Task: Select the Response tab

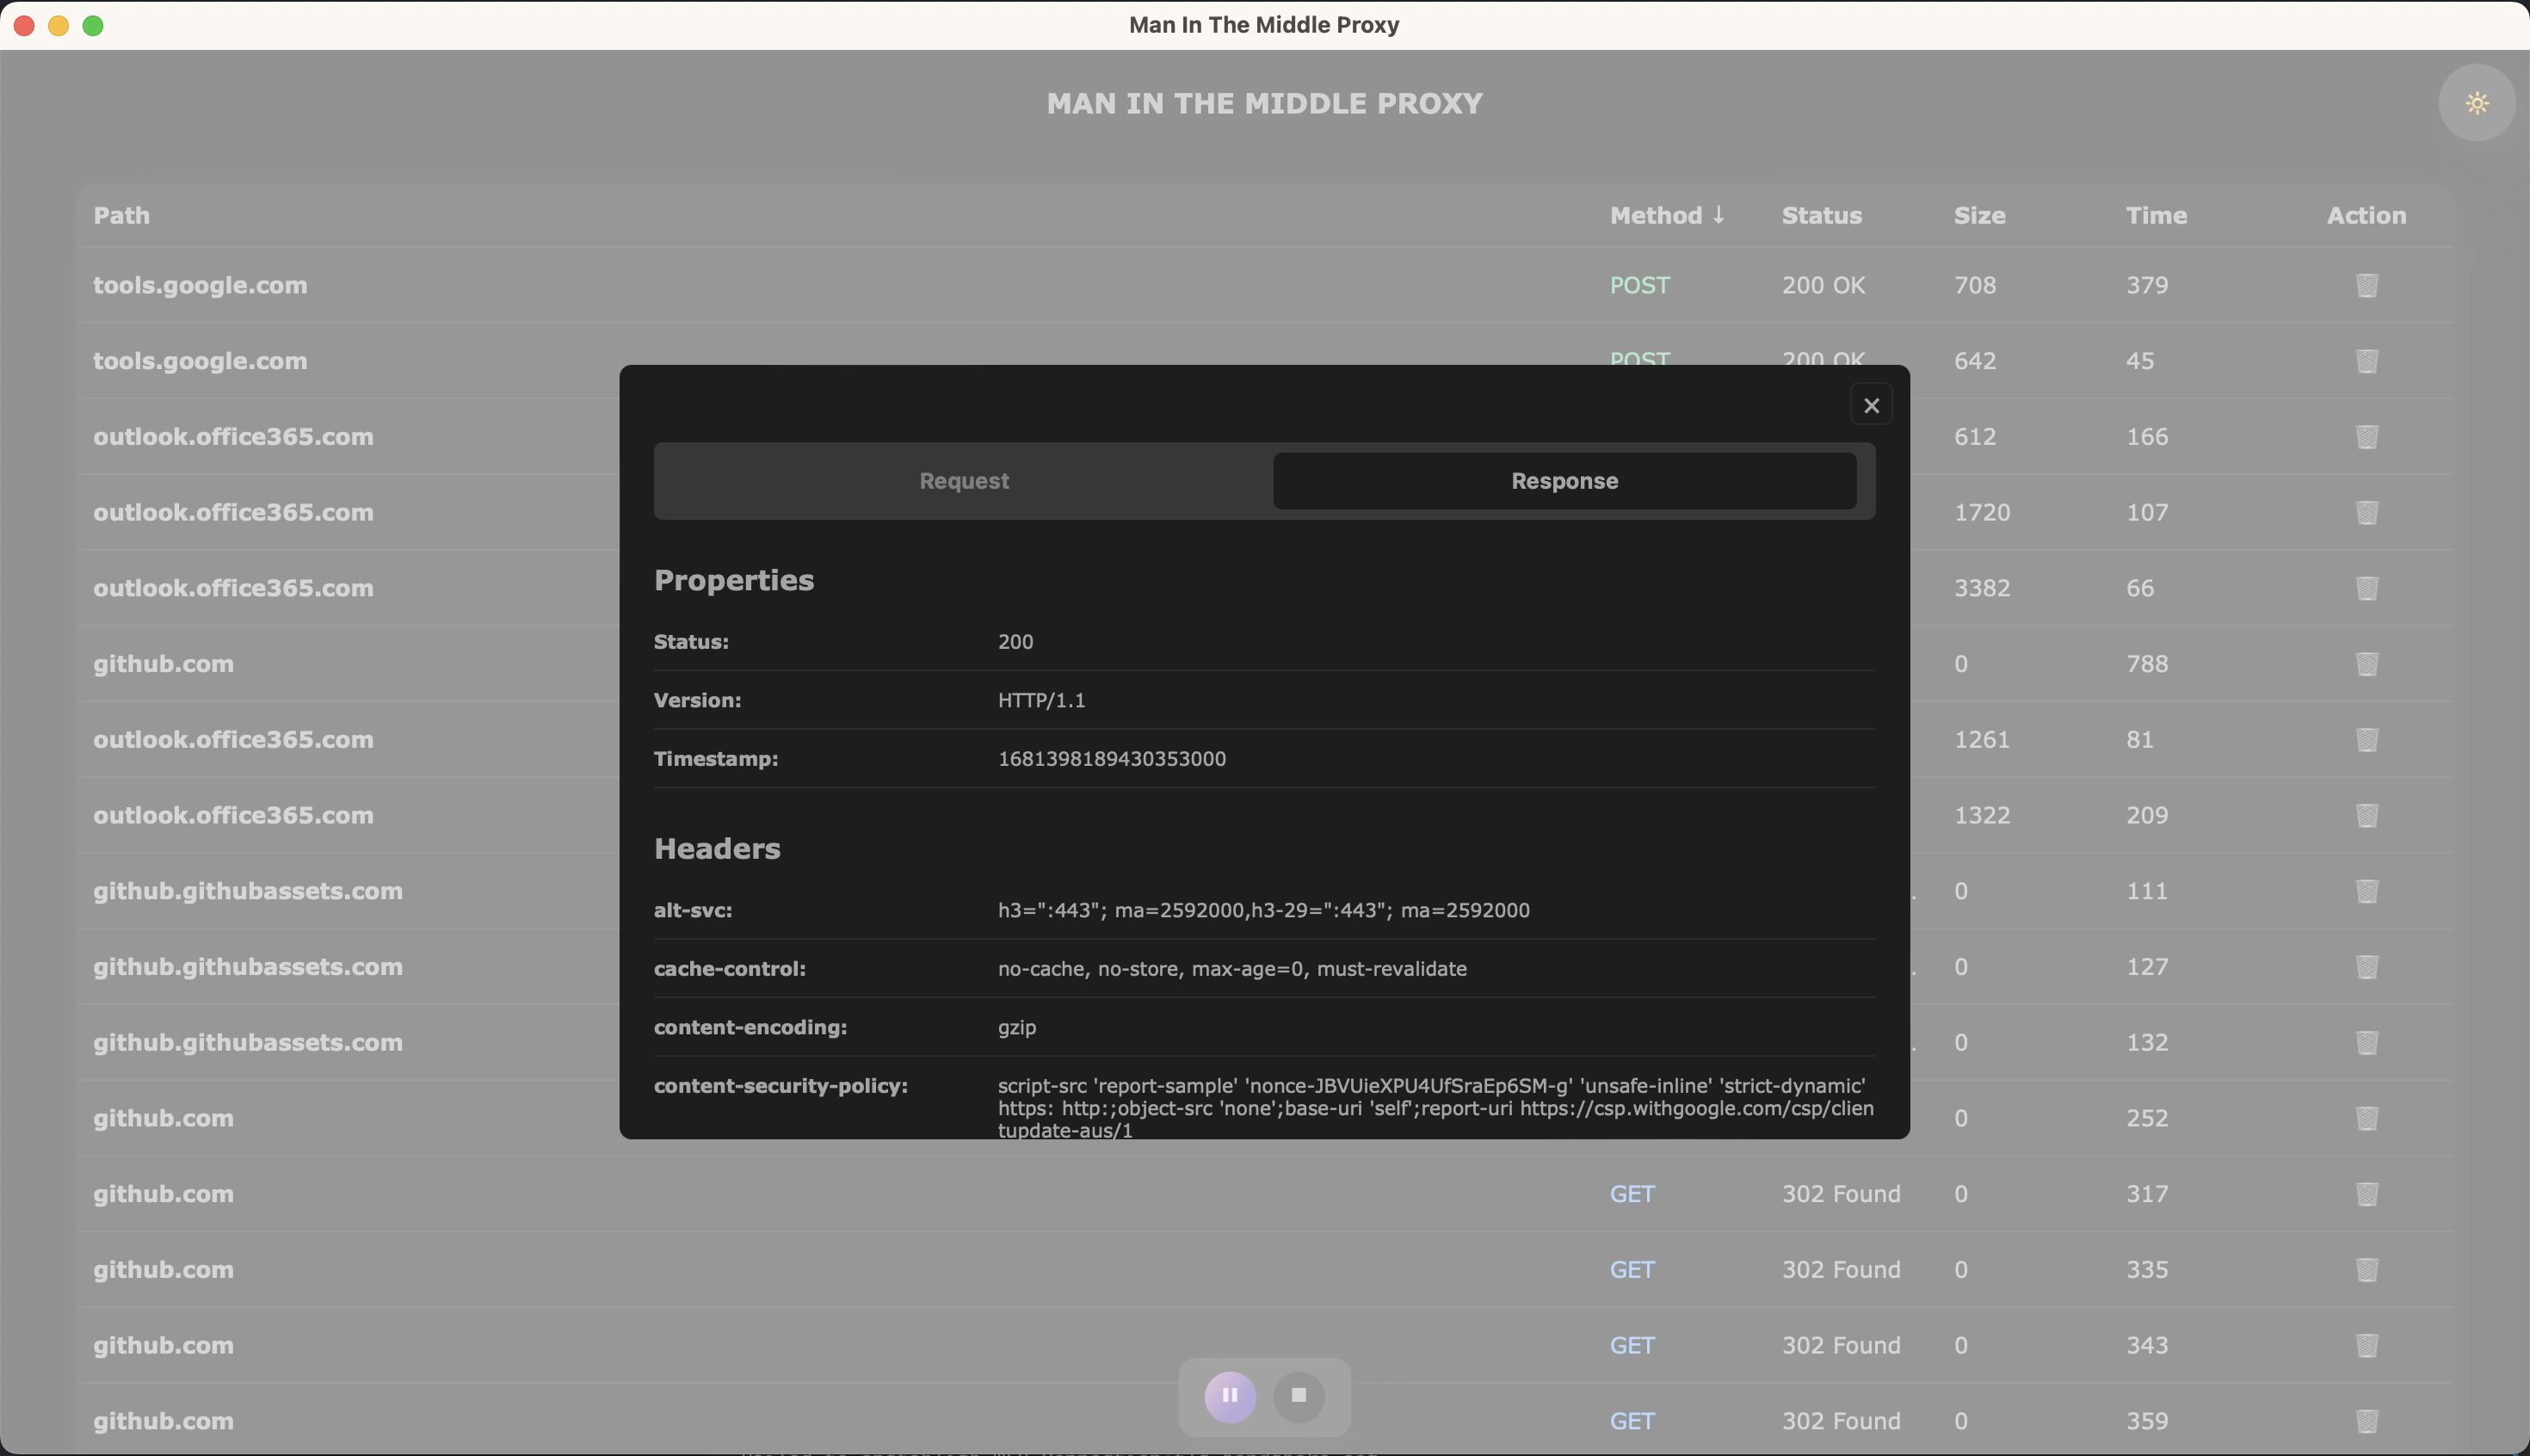Action: [x=1564, y=481]
